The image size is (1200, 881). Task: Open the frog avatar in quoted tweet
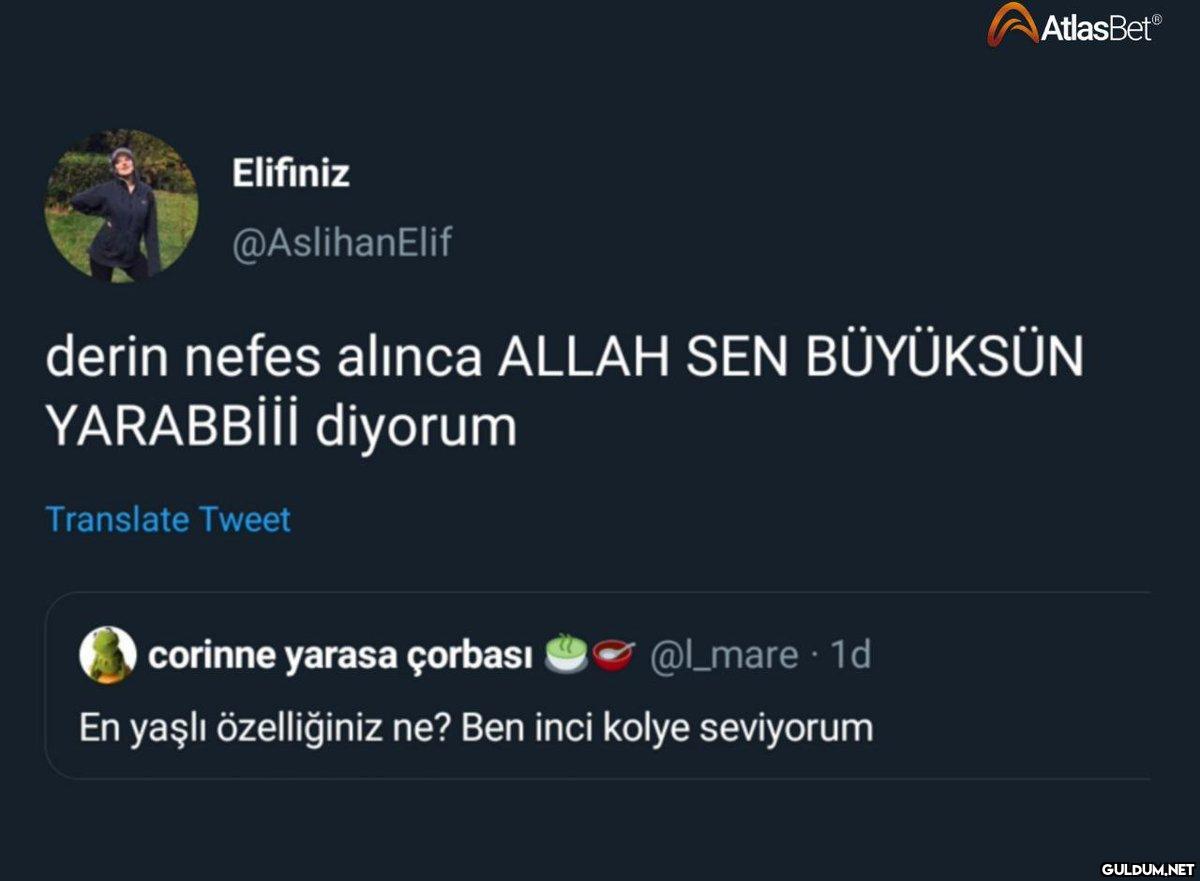(x=108, y=655)
